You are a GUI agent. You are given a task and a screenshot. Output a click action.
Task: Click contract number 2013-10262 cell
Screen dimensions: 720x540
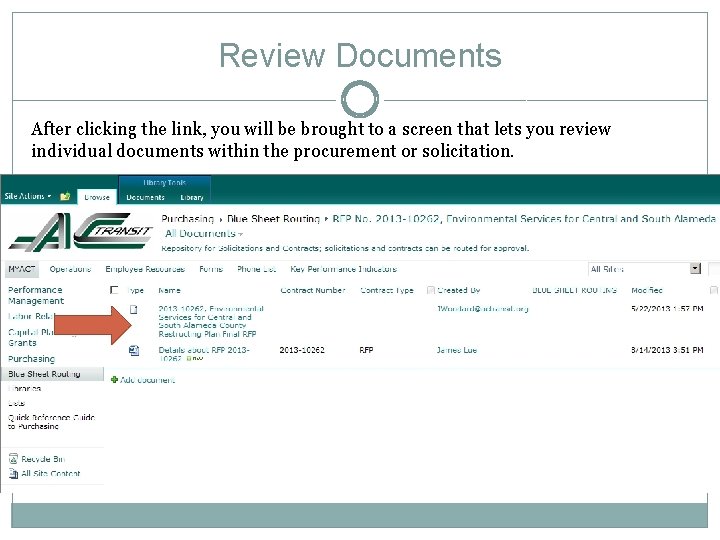pyautogui.click(x=302, y=350)
